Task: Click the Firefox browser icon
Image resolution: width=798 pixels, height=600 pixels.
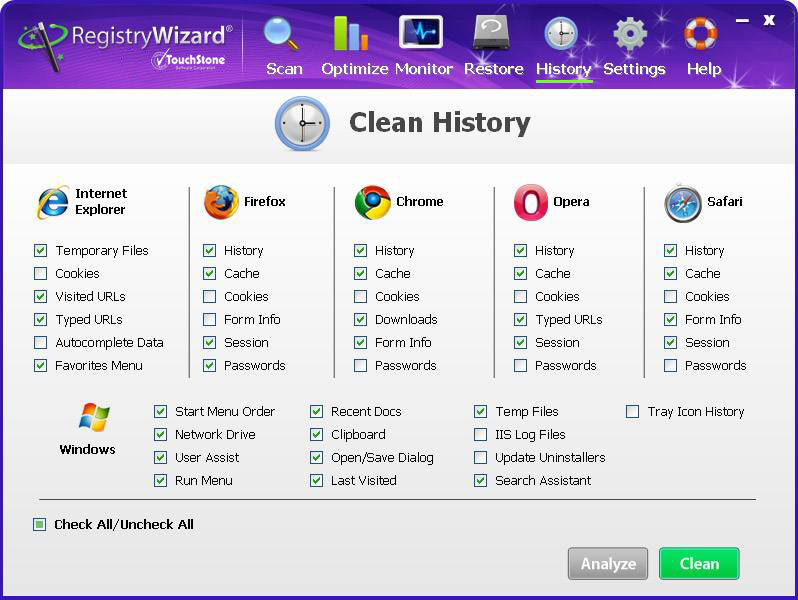Action: (221, 202)
